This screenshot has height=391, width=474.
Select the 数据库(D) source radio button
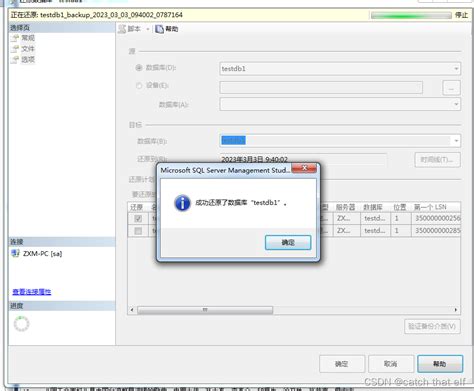[x=139, y=68]
